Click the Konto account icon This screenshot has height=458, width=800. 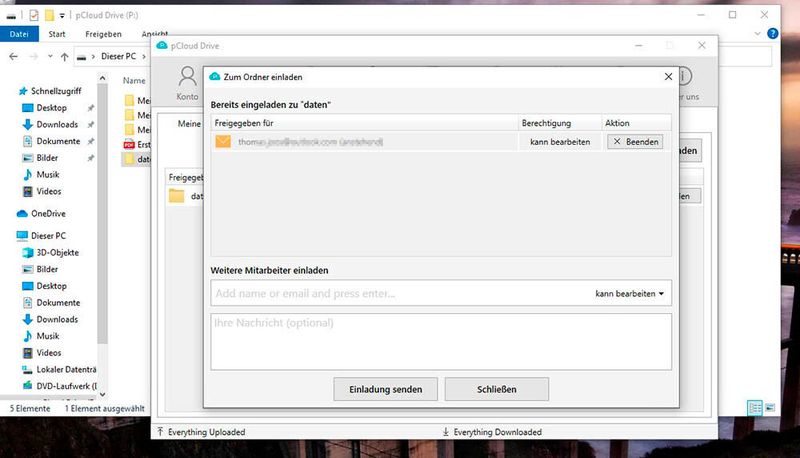click(x=187, y=79)
